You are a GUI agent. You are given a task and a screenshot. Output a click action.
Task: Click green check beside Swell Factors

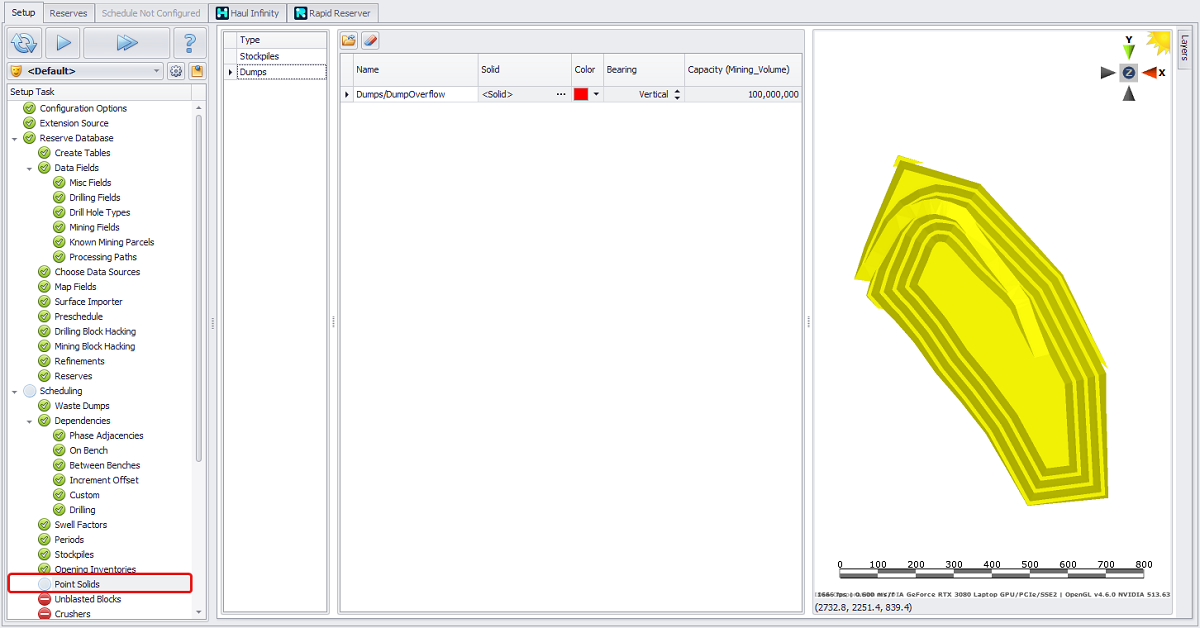click(x=44, y=525)
